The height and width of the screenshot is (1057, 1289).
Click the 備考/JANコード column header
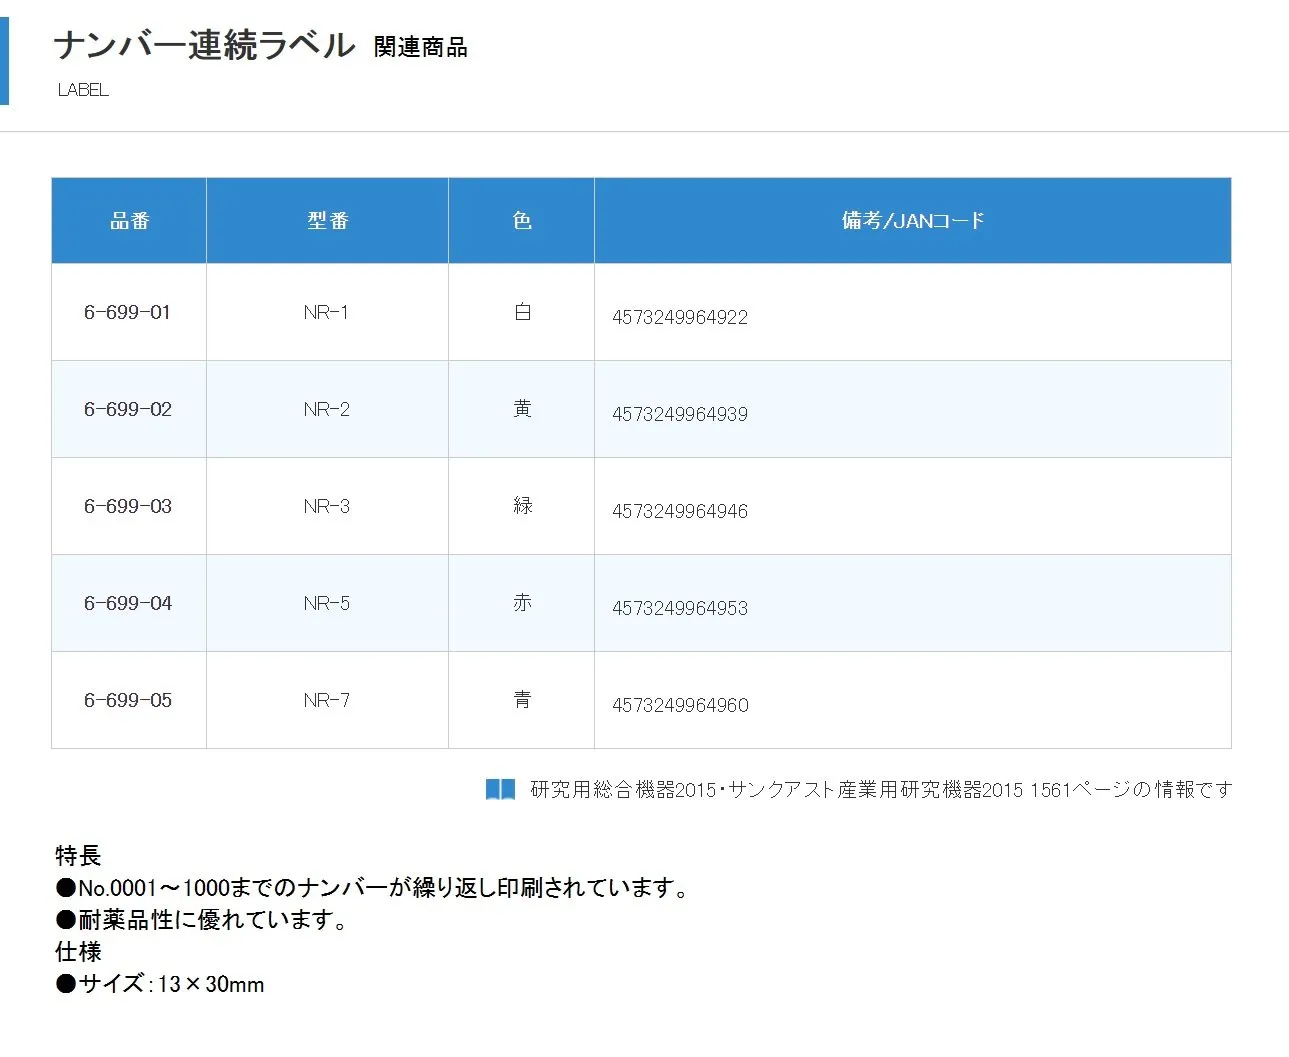tap(912, 221)
